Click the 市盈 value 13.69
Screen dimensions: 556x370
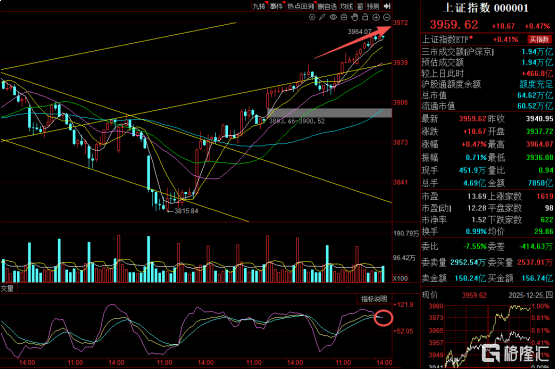[x=477, y=196]
